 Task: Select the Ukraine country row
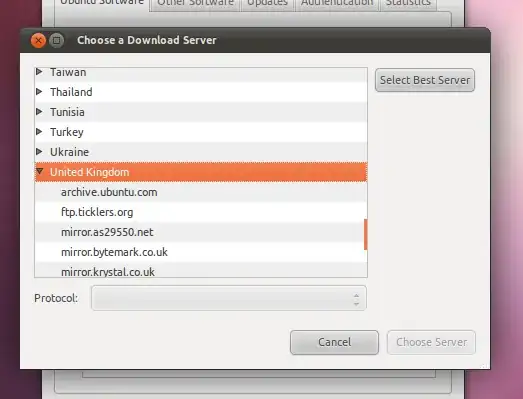click(201, 152)
